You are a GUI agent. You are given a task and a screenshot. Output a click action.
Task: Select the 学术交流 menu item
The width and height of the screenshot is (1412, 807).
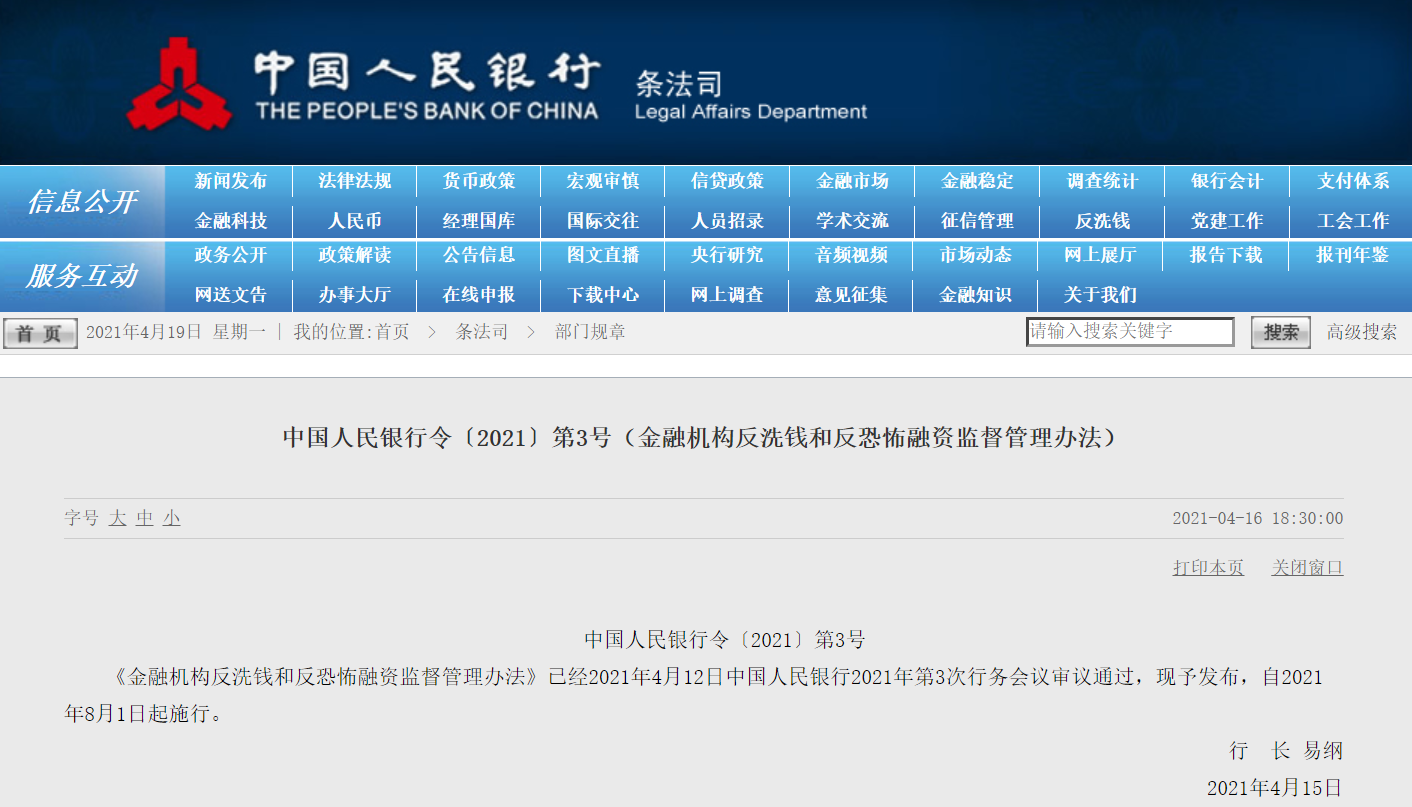coord(852,221)
